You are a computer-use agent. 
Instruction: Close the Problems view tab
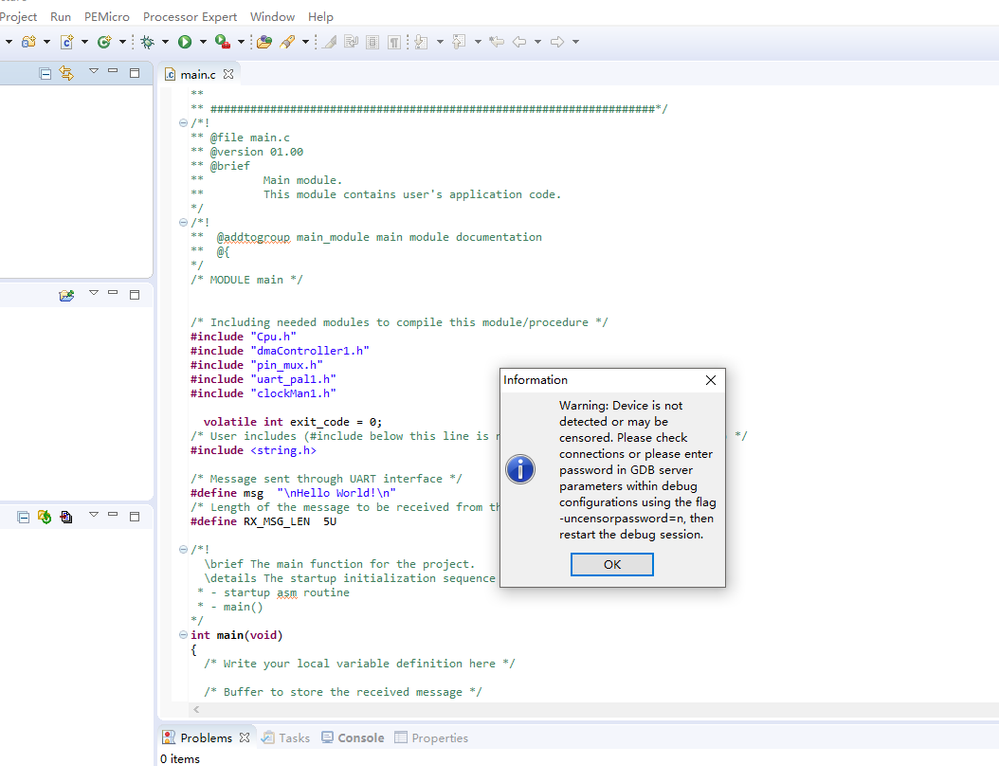pyautogui.click(x=244, y=738)
